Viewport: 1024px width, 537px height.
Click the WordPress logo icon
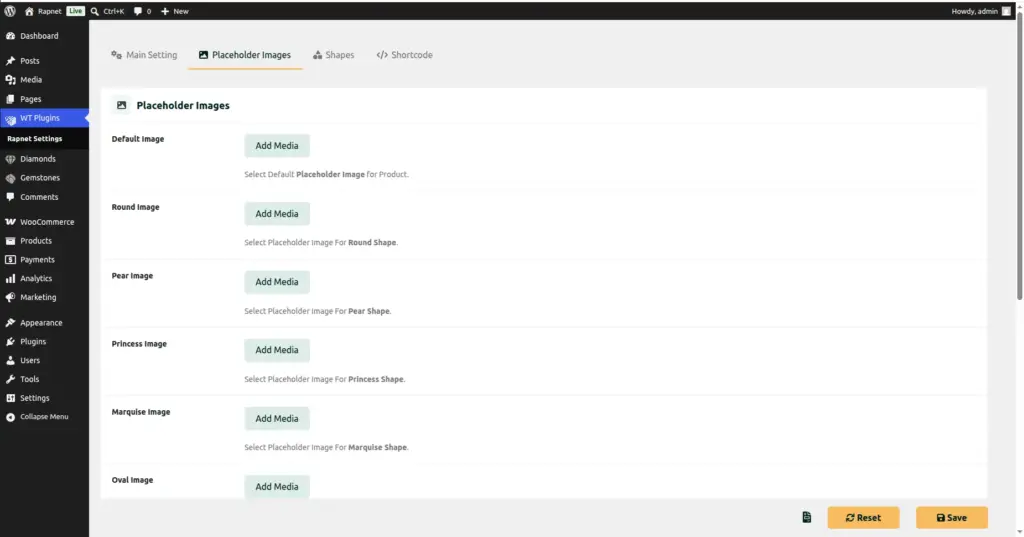click(x=10, y=11)
